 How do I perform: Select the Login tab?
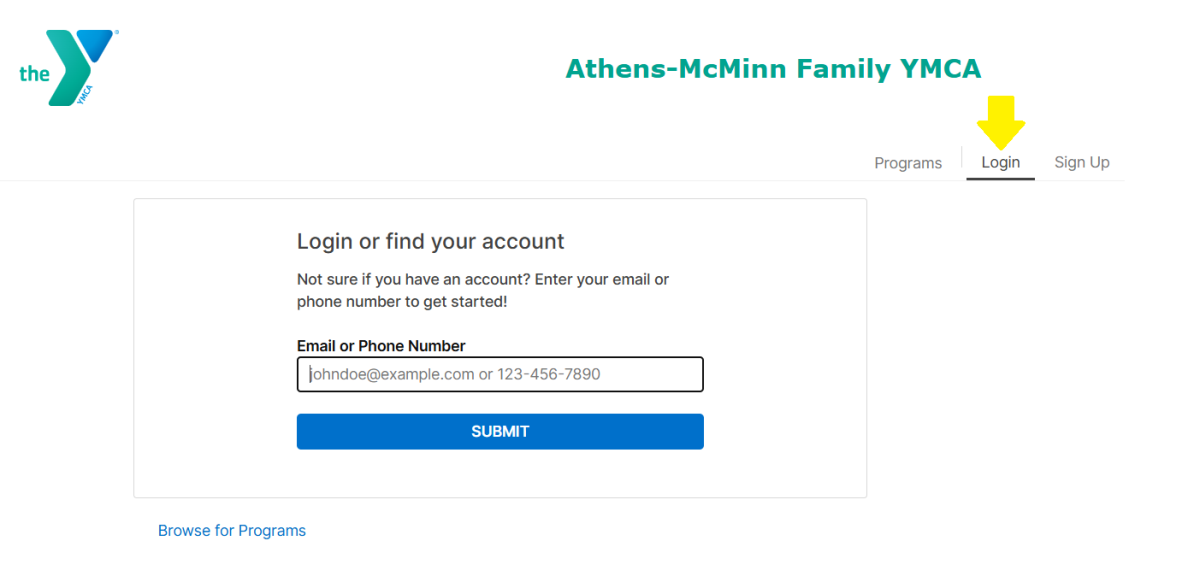pos(1000,162)
